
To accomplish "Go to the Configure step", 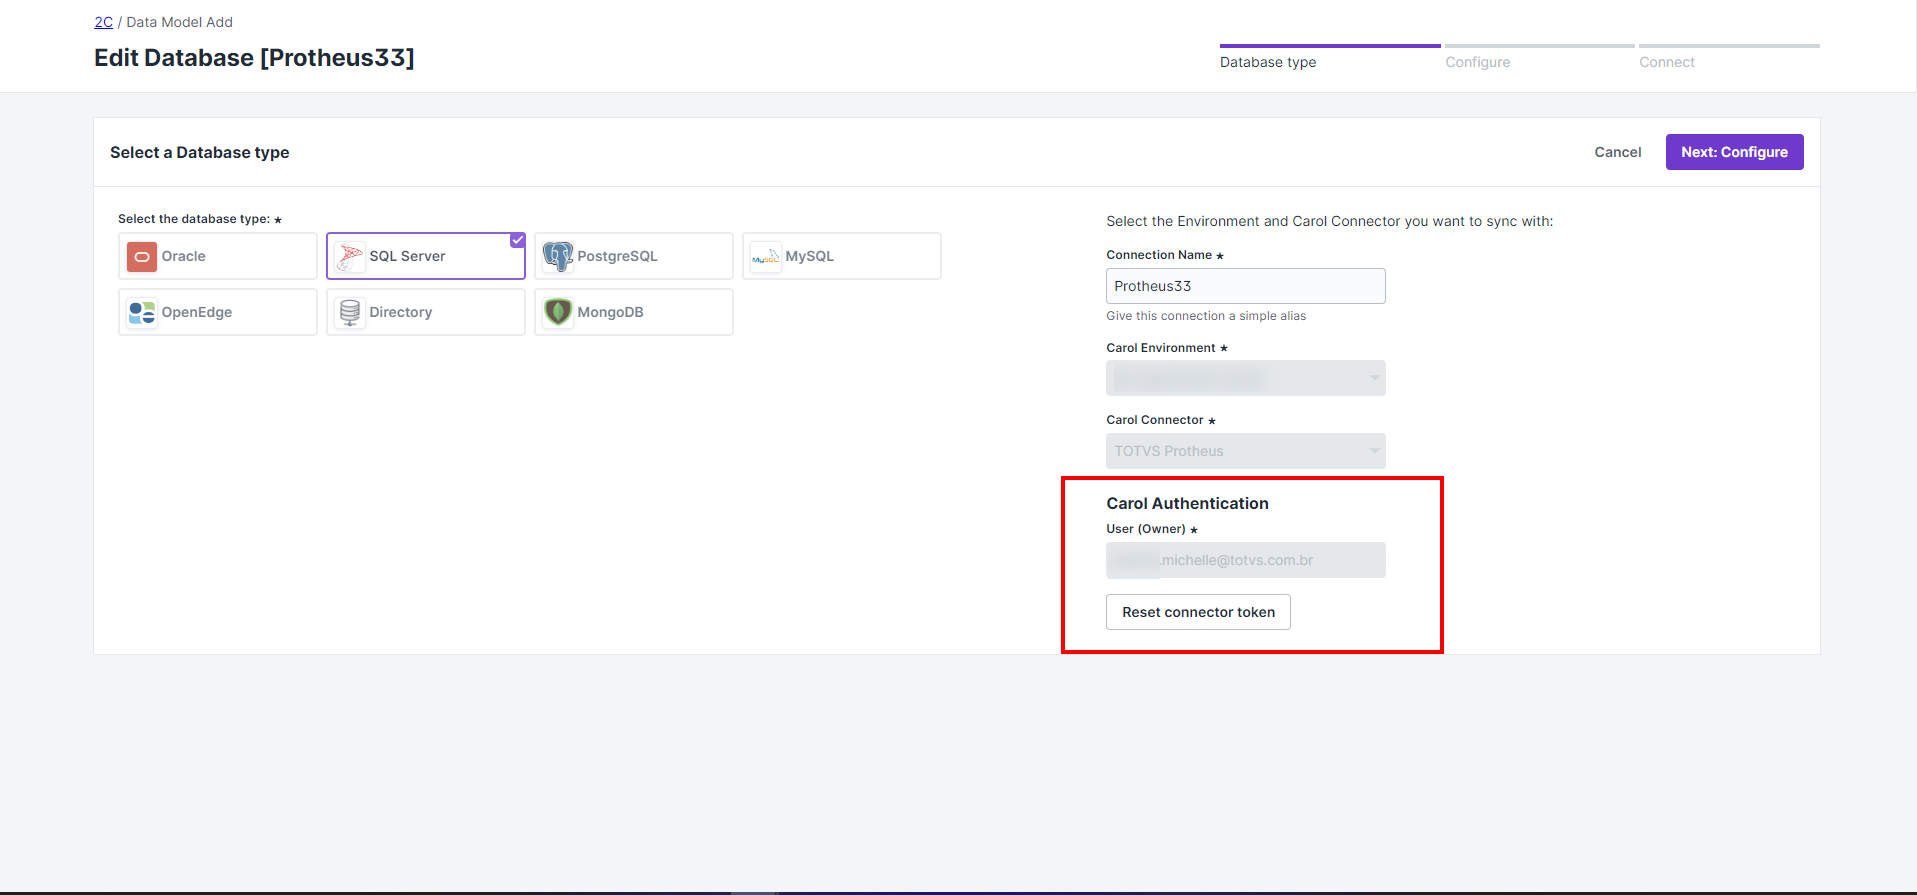I will [1477, 62].
